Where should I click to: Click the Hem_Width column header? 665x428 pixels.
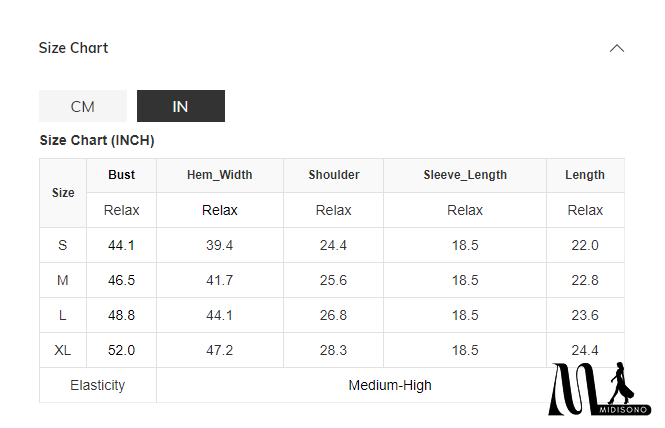[x=220, y=175]
